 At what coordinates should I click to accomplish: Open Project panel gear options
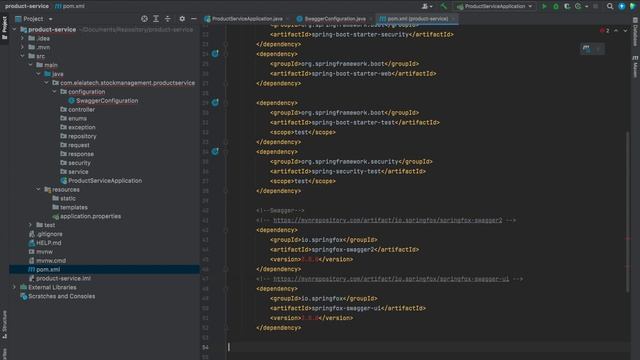pyautogui.click(x=182, y=19)
